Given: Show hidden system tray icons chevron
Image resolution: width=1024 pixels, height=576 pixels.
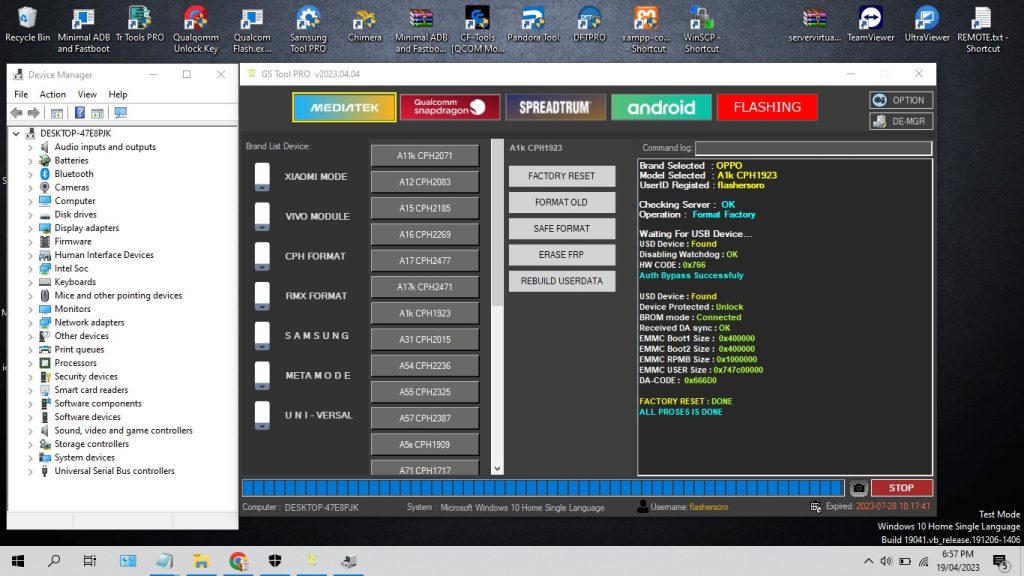Looking at the screenshot, I should point(868,561).
